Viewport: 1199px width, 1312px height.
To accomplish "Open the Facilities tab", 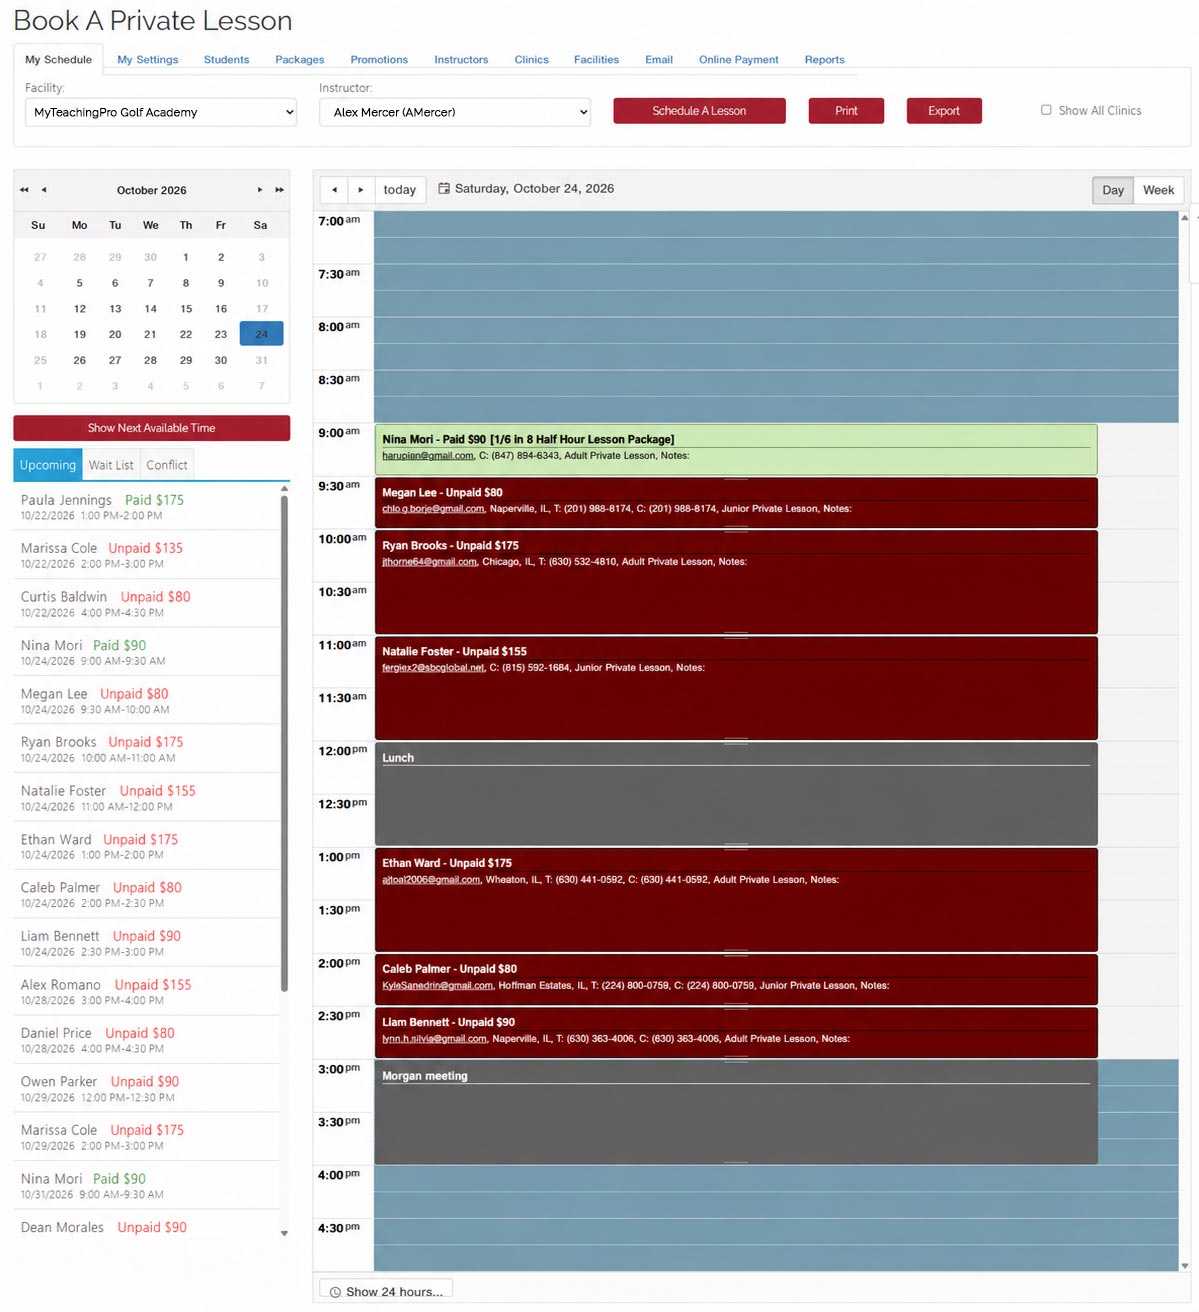I will tap(596, 60).
